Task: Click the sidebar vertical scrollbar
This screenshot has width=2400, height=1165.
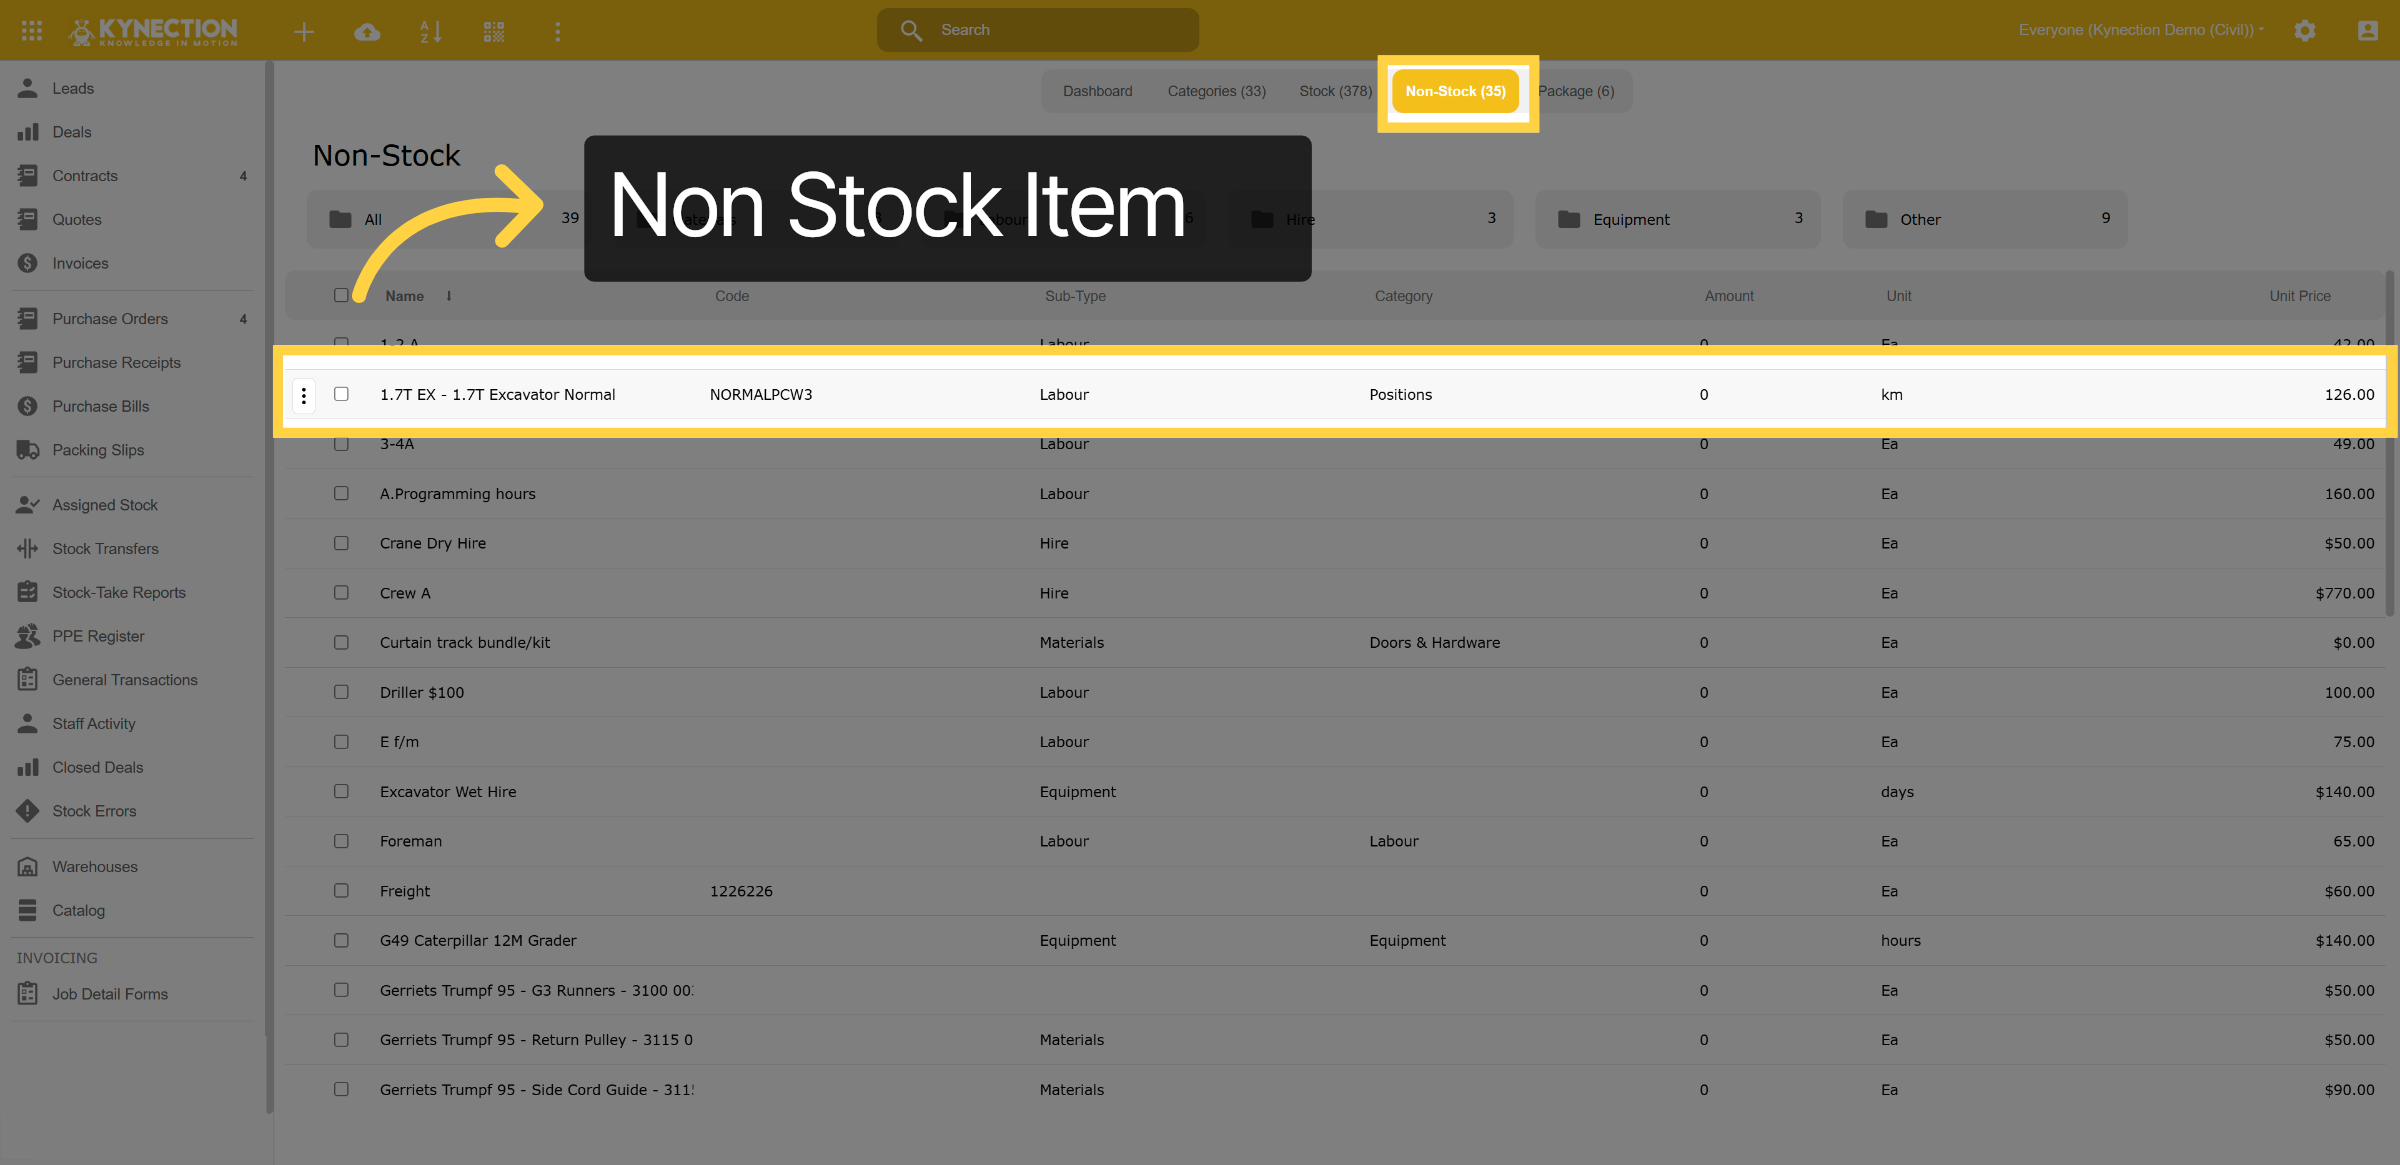Action: [269, 585]
